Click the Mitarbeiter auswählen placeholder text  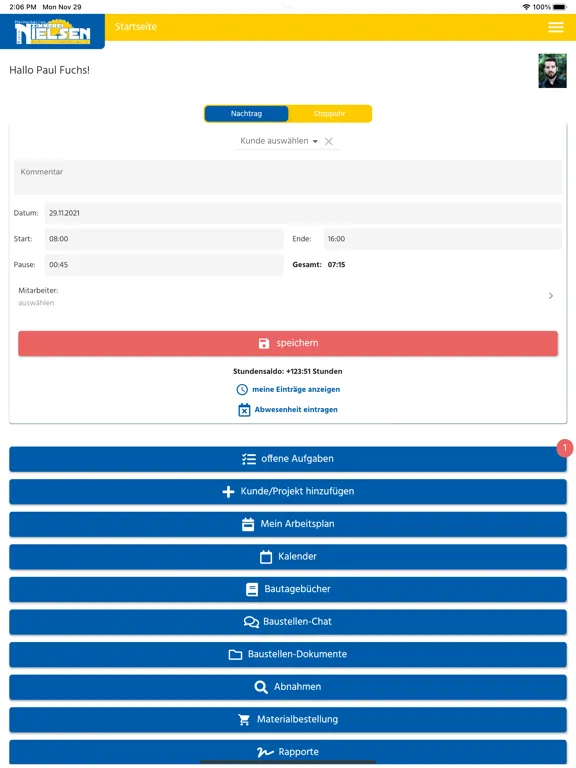coord(36,303)
